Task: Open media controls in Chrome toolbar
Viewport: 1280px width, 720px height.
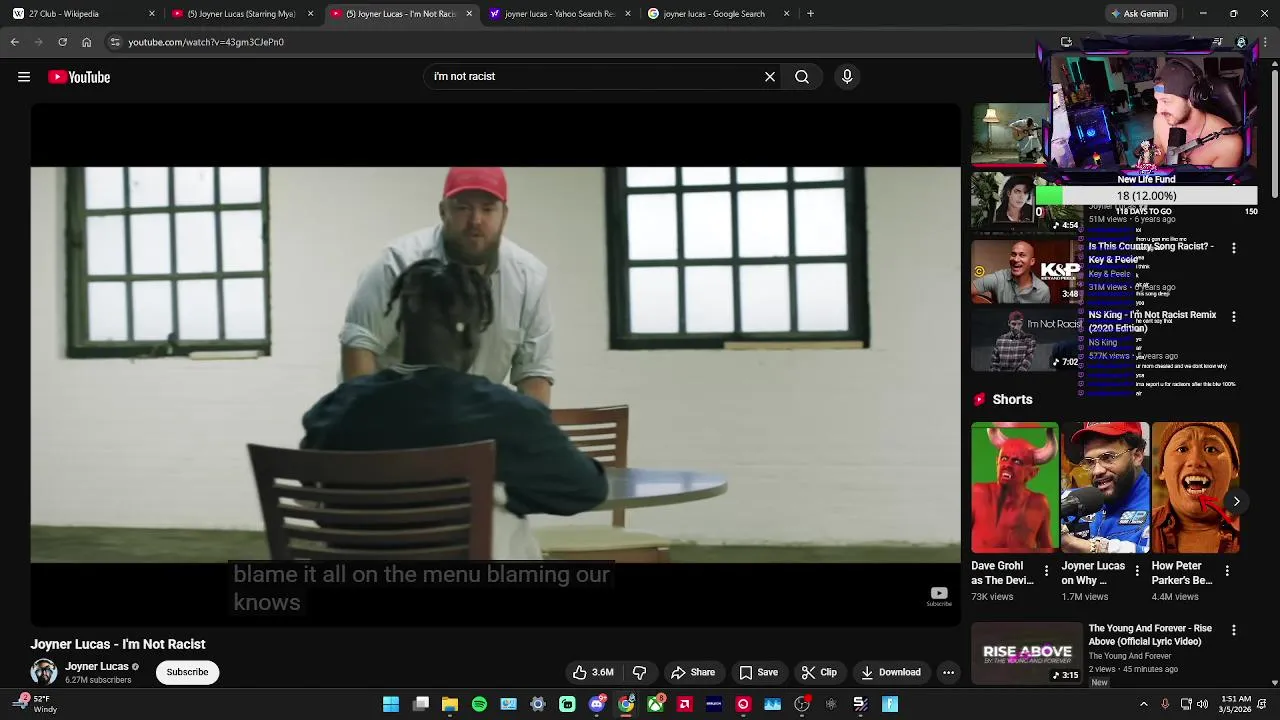Action: [1217, 42]
